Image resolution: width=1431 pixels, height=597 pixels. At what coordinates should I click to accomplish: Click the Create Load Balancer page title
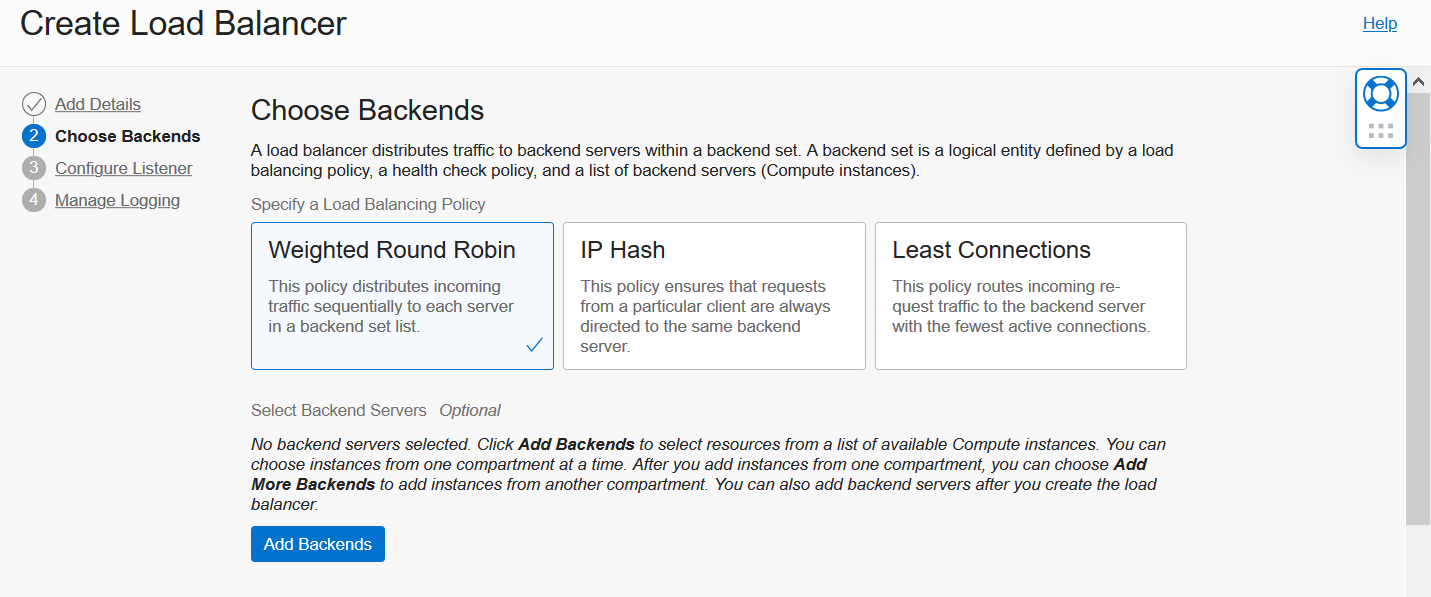[x=183, y=23]
